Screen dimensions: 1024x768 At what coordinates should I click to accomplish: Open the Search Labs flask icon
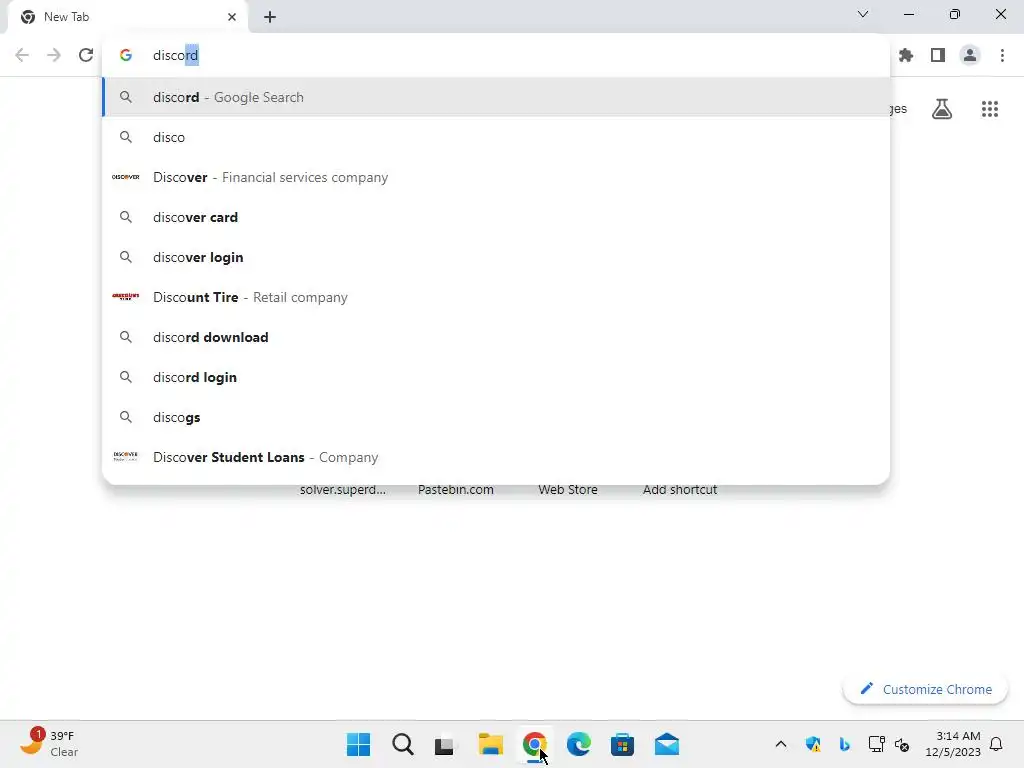pyautogui.click(x=942, y=108)
